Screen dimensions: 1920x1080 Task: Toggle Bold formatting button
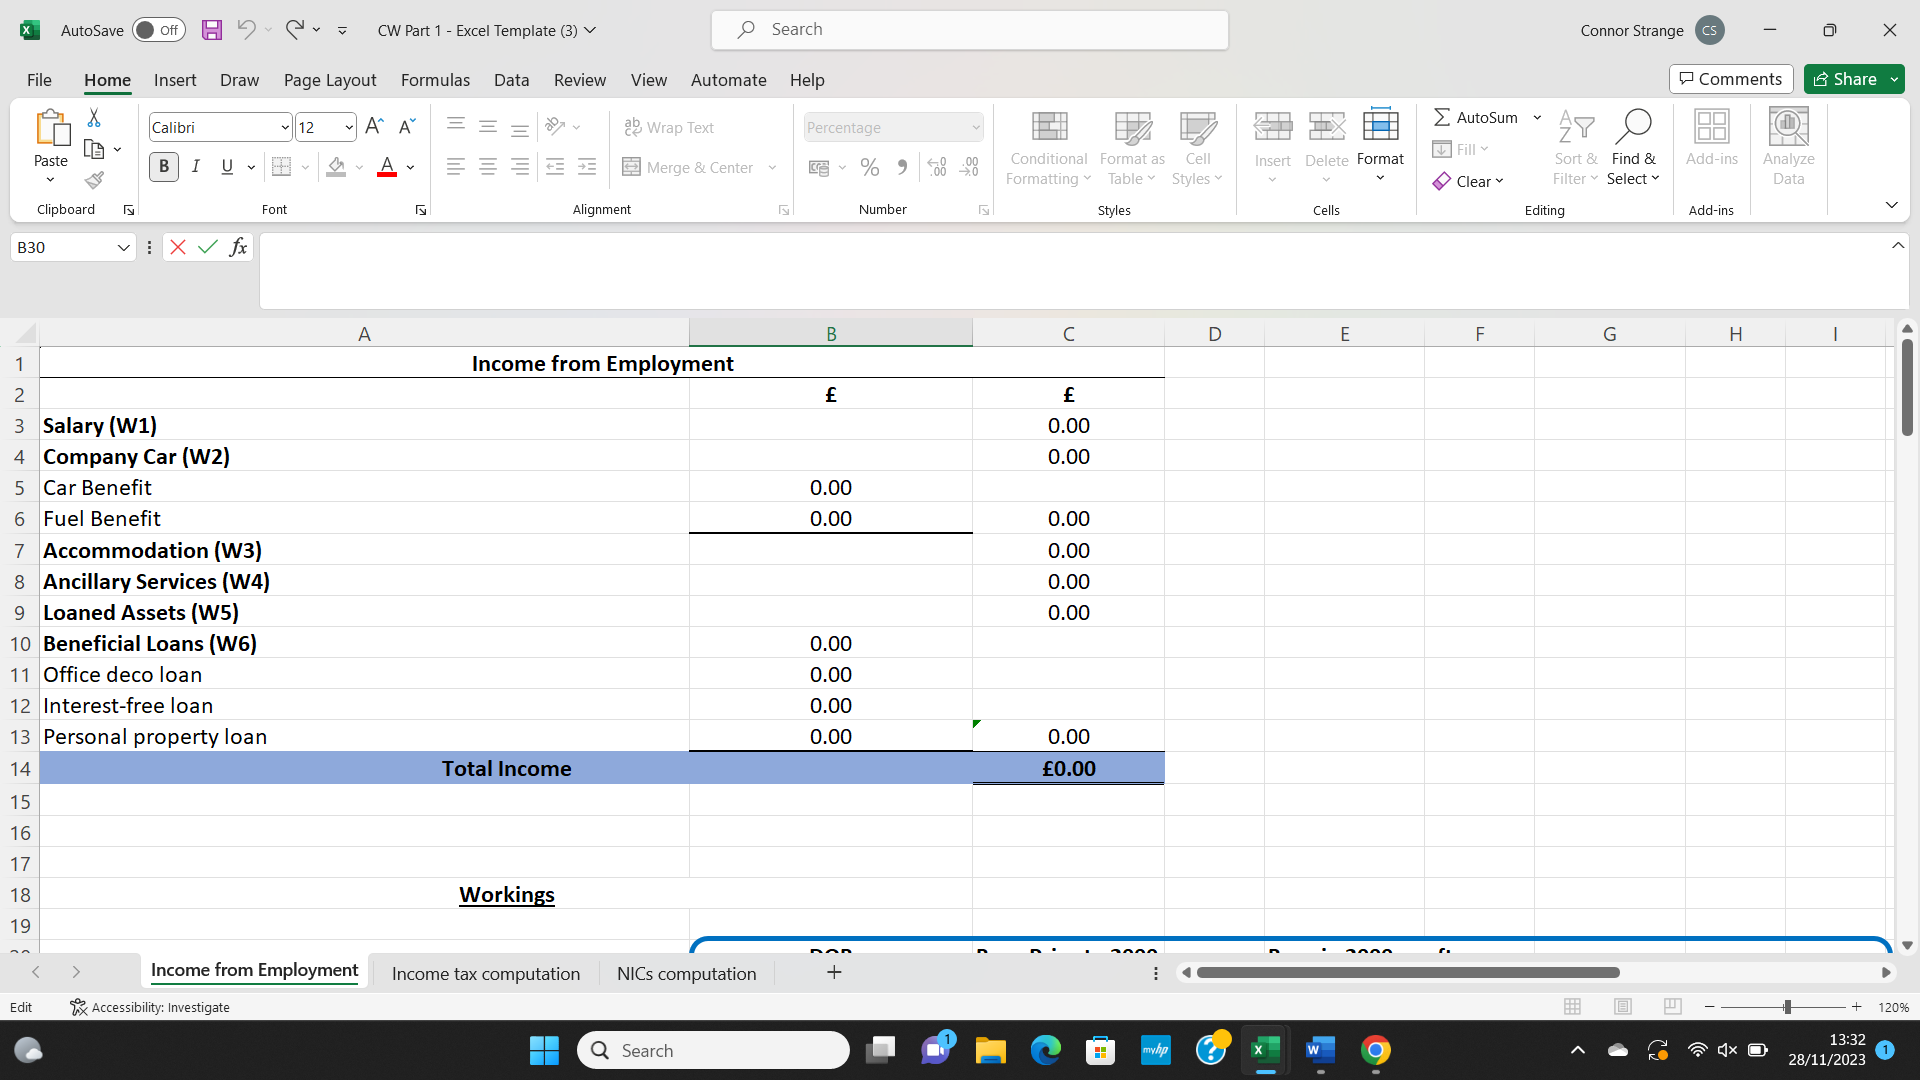coord(164,167)
